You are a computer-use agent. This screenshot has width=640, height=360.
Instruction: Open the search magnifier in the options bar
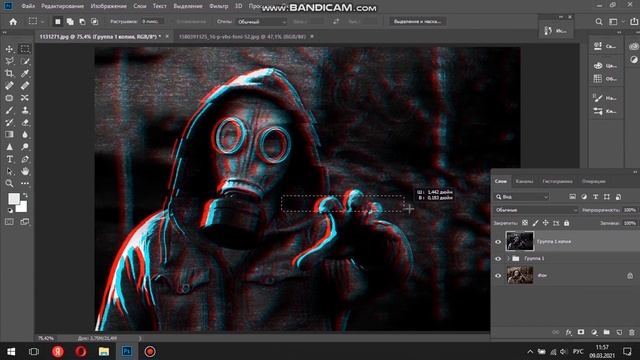(599, 22)
